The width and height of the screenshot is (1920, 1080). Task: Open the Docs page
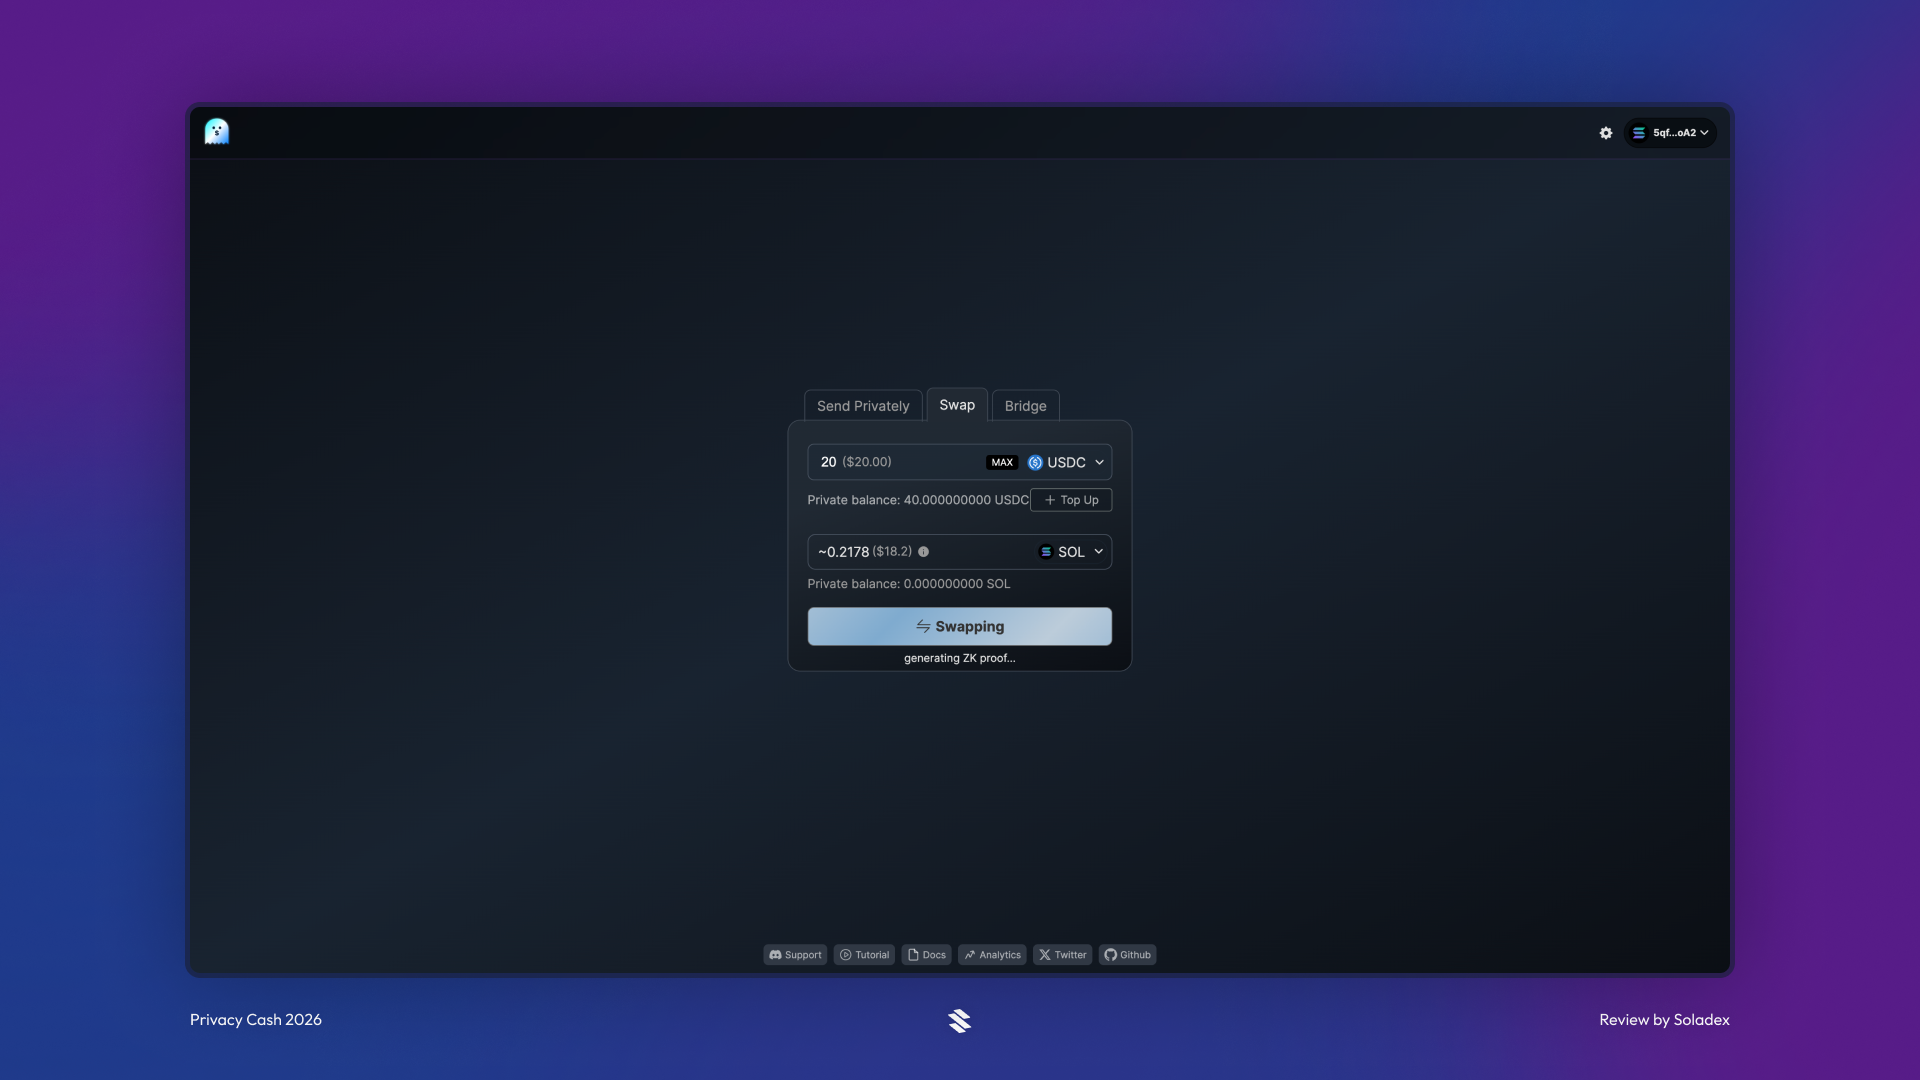(926, 955)
